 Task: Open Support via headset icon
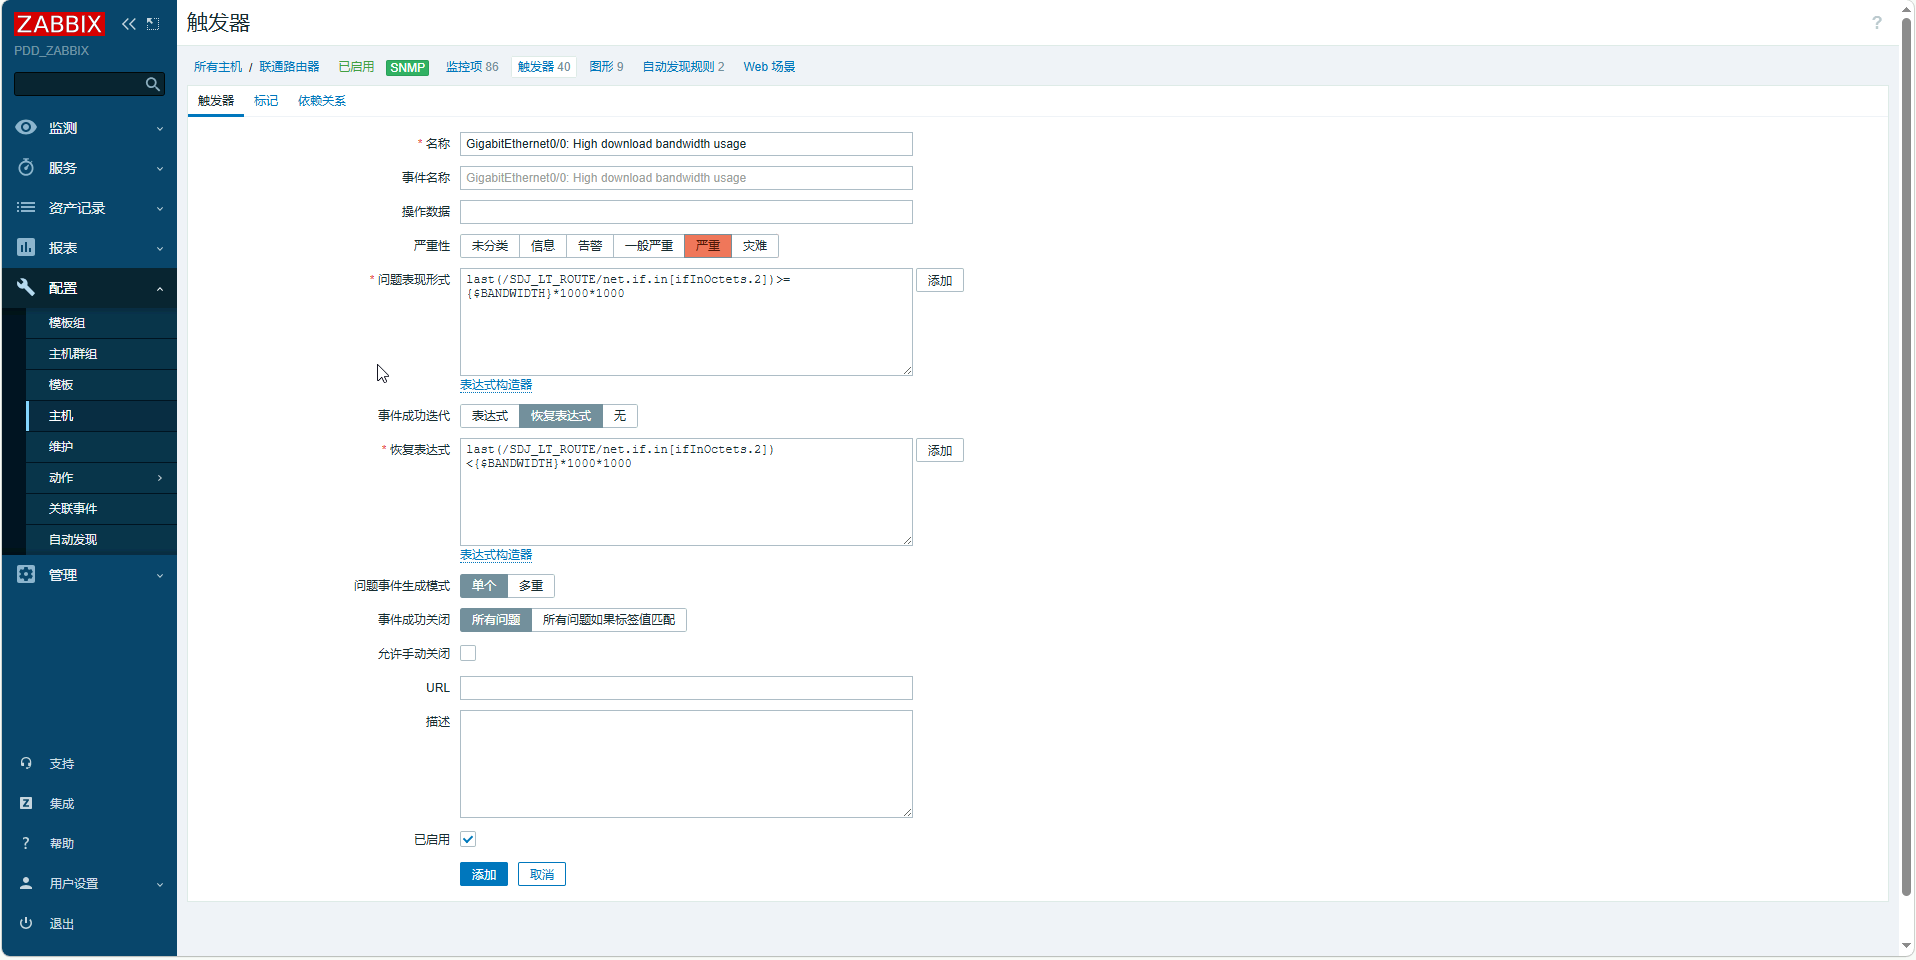pos(26,763)
